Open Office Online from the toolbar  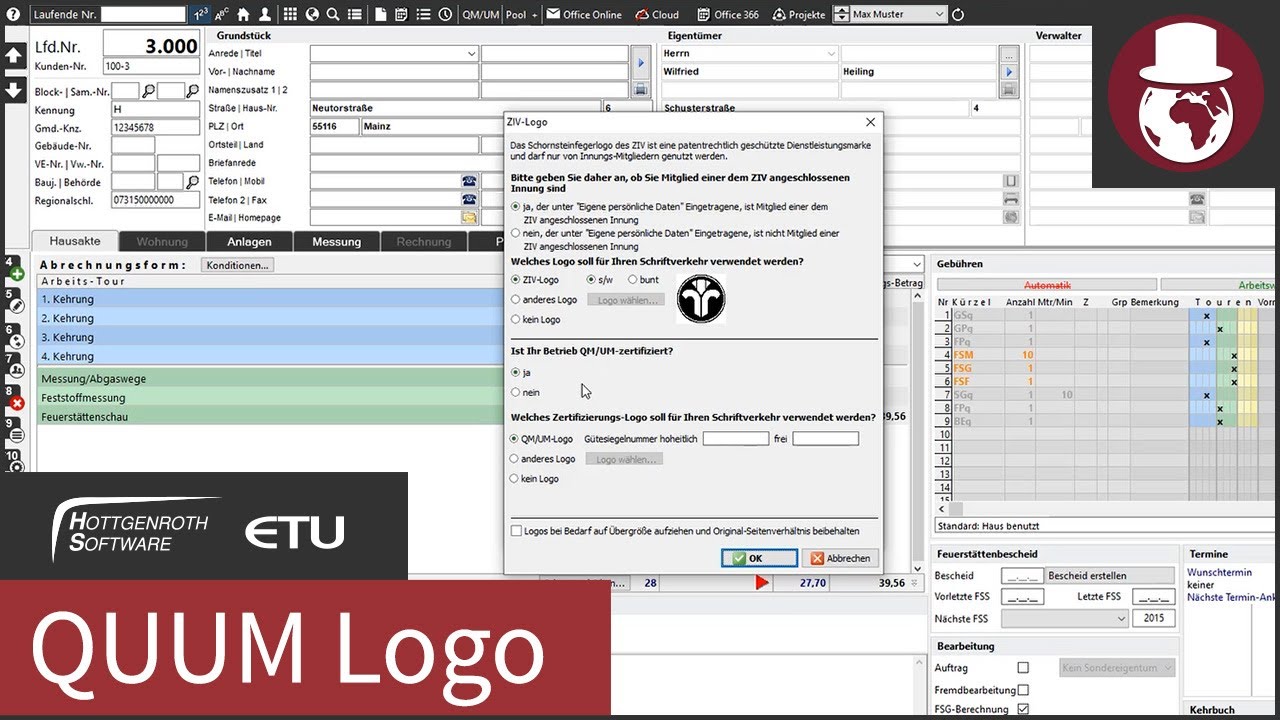point(584,15)
